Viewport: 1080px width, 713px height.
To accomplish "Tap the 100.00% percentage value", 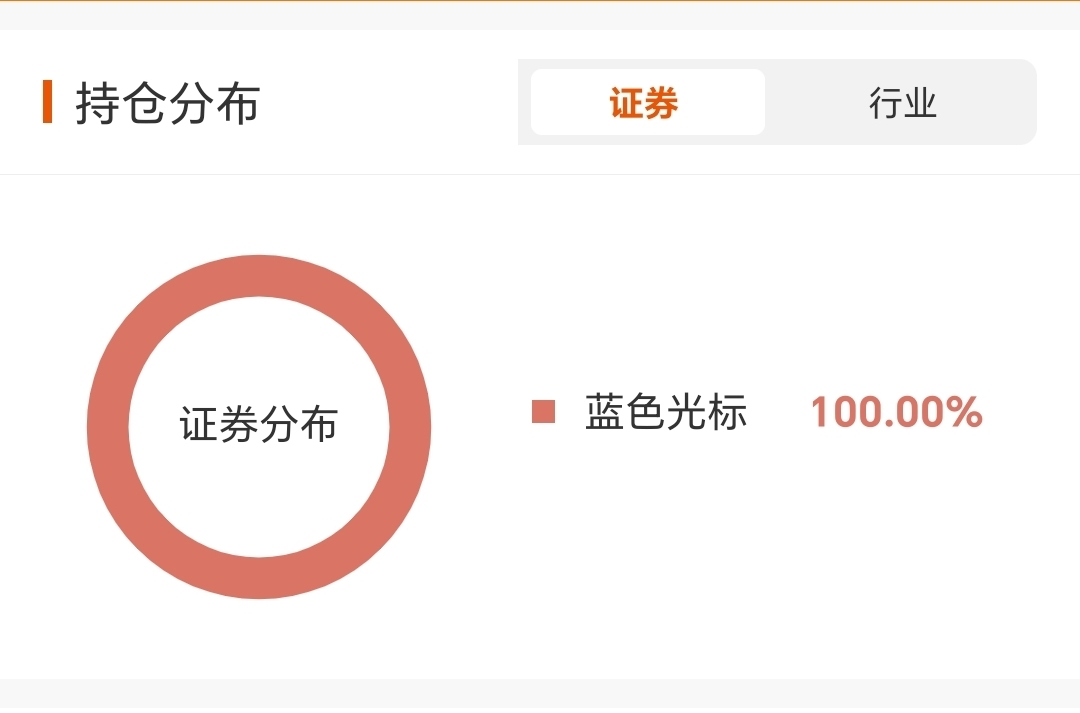I will pos(896,412).
